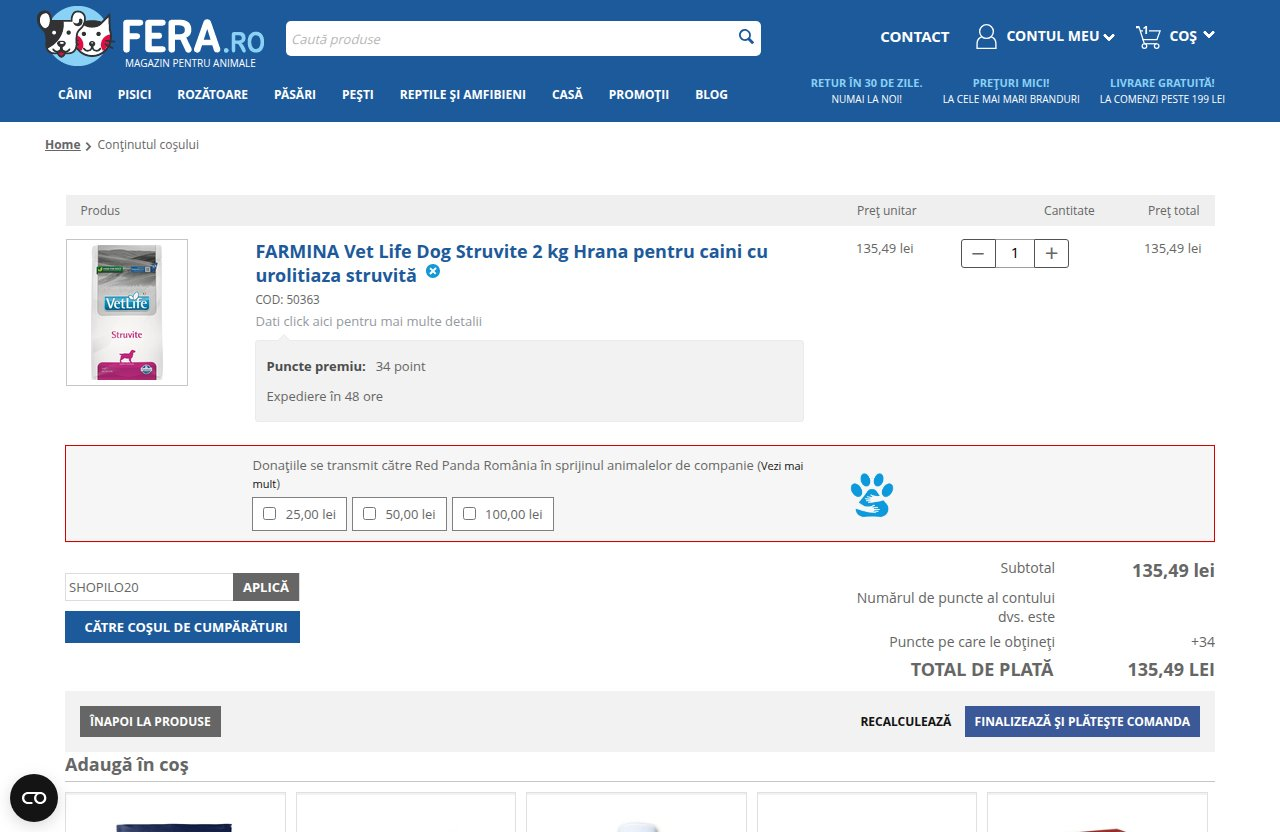This screenshot has width=1280, height=832.
Task: Open the CÂINI menu
Action: coord(75,95)
